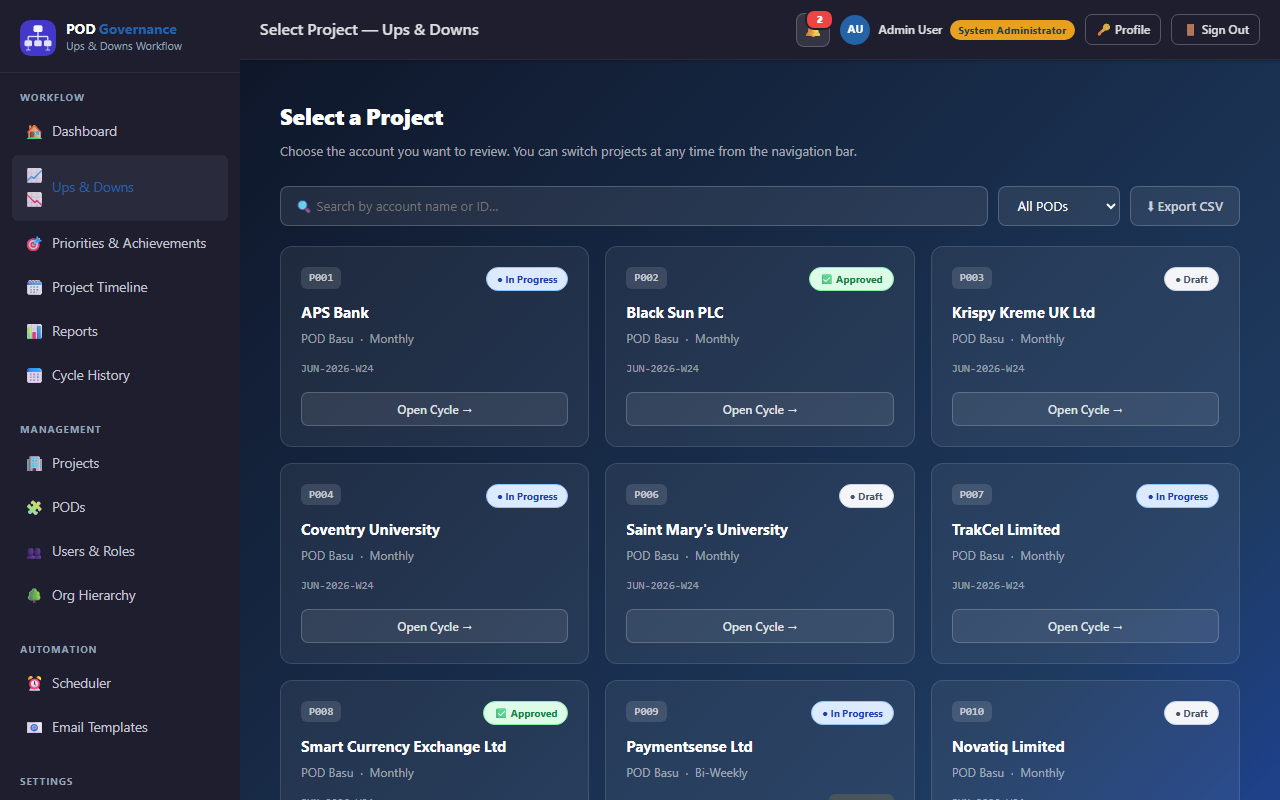Click the PODs puzzle piece icon

click(x=34, y=507)
